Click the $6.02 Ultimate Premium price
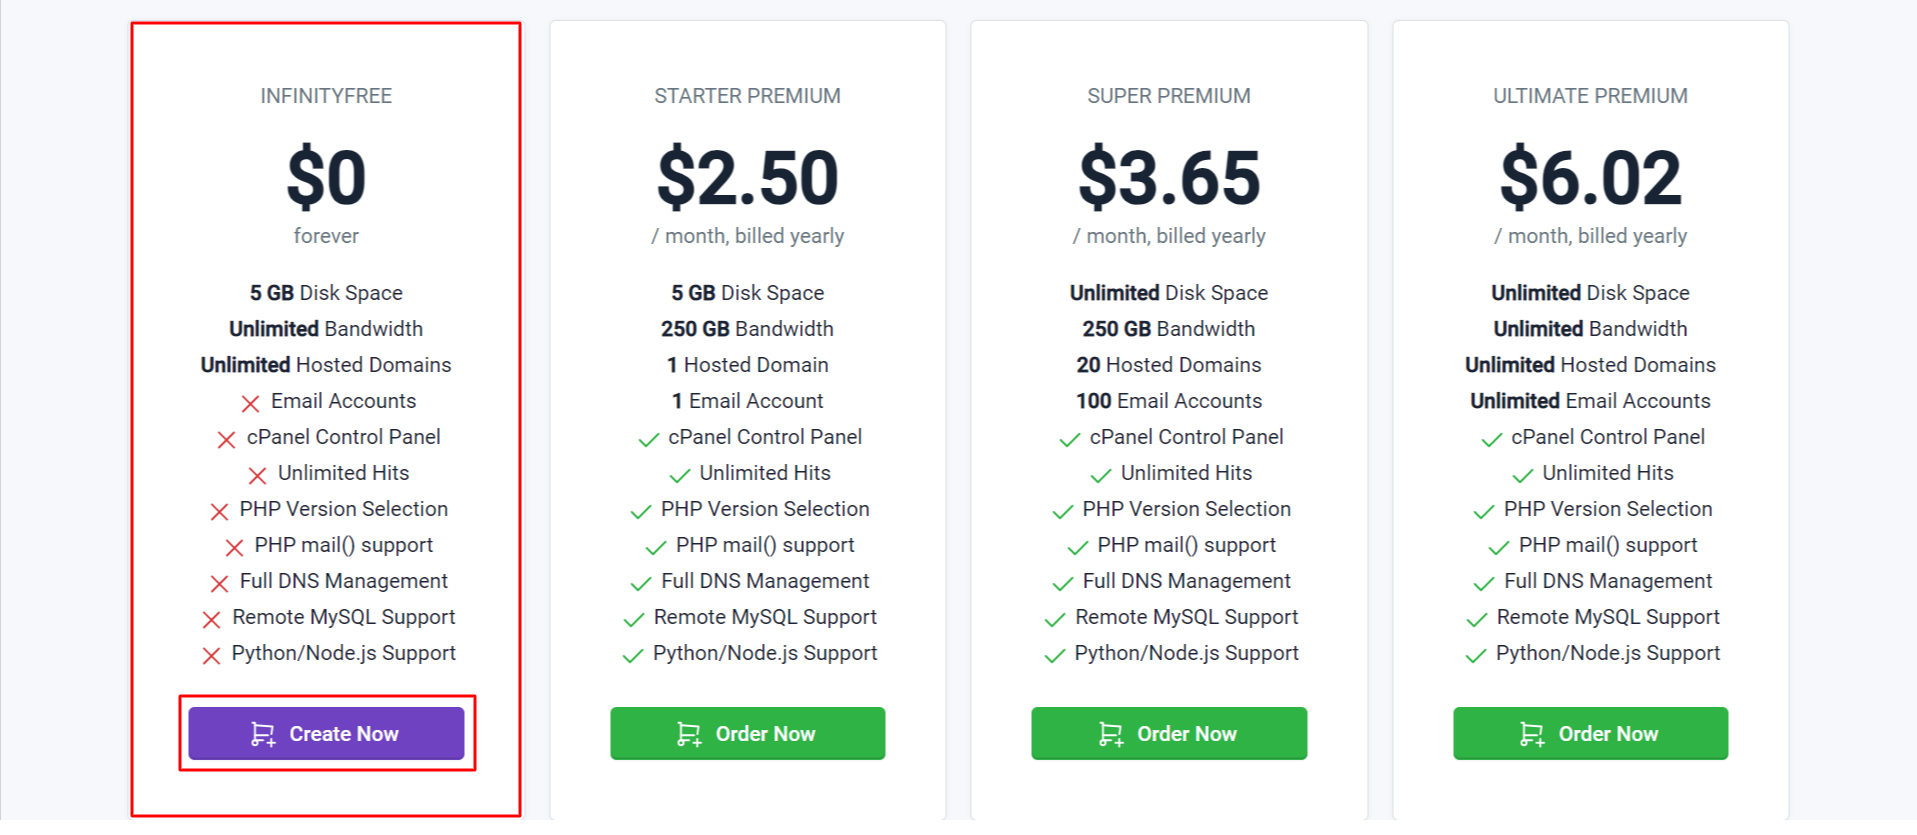Viewport: 1917px width, 835px height. pyautogui.click(x=1590, y=178)
